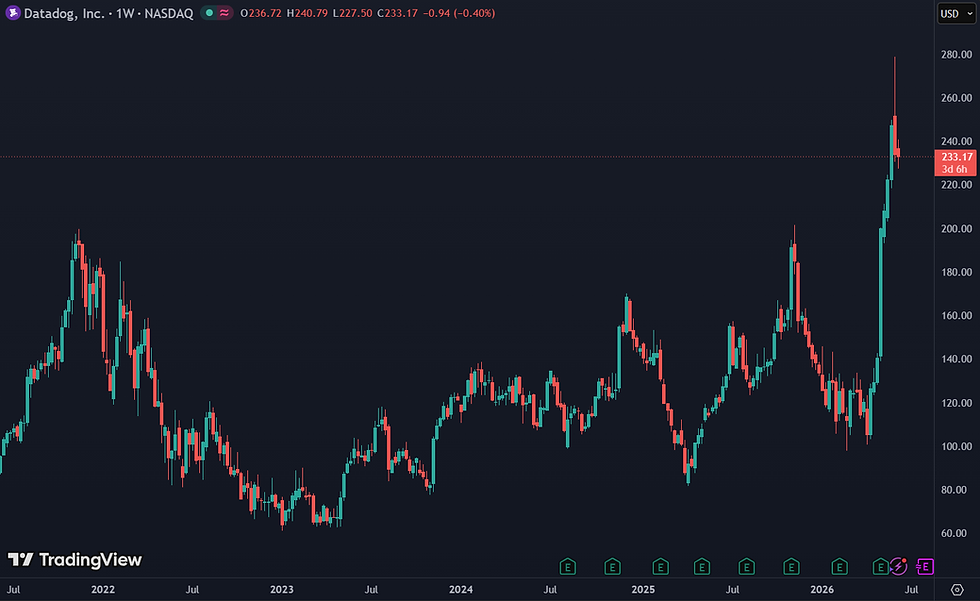Click the Datadog logo icon
The image size is (980, 601).
pyautogui.click(x=12, y=13)
